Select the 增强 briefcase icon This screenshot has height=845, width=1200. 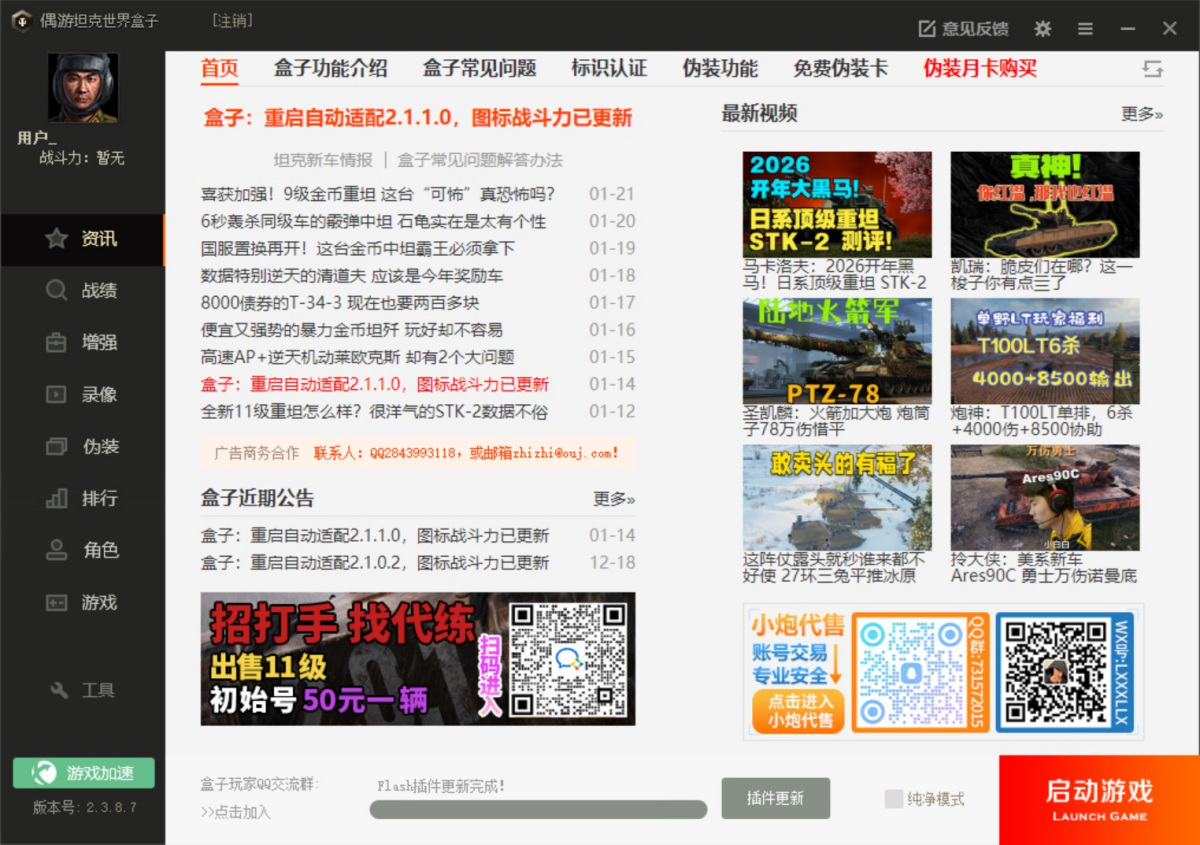point(57,343)
